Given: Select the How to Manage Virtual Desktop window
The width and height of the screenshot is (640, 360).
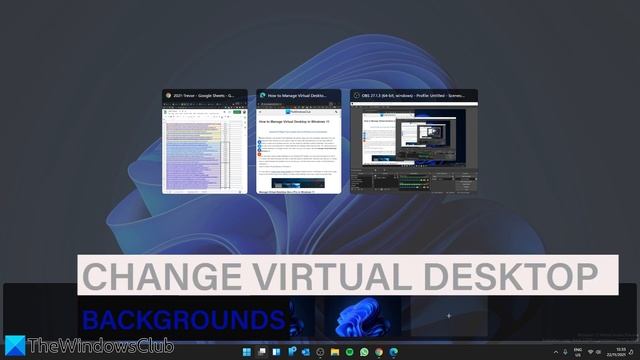Looking at the screenshot, I should click(299, 142).
